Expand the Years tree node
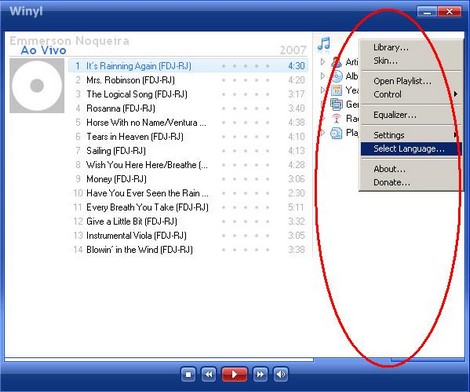This screenshot has height=392, width=470. pyautogui.click(x=322, y=90)
